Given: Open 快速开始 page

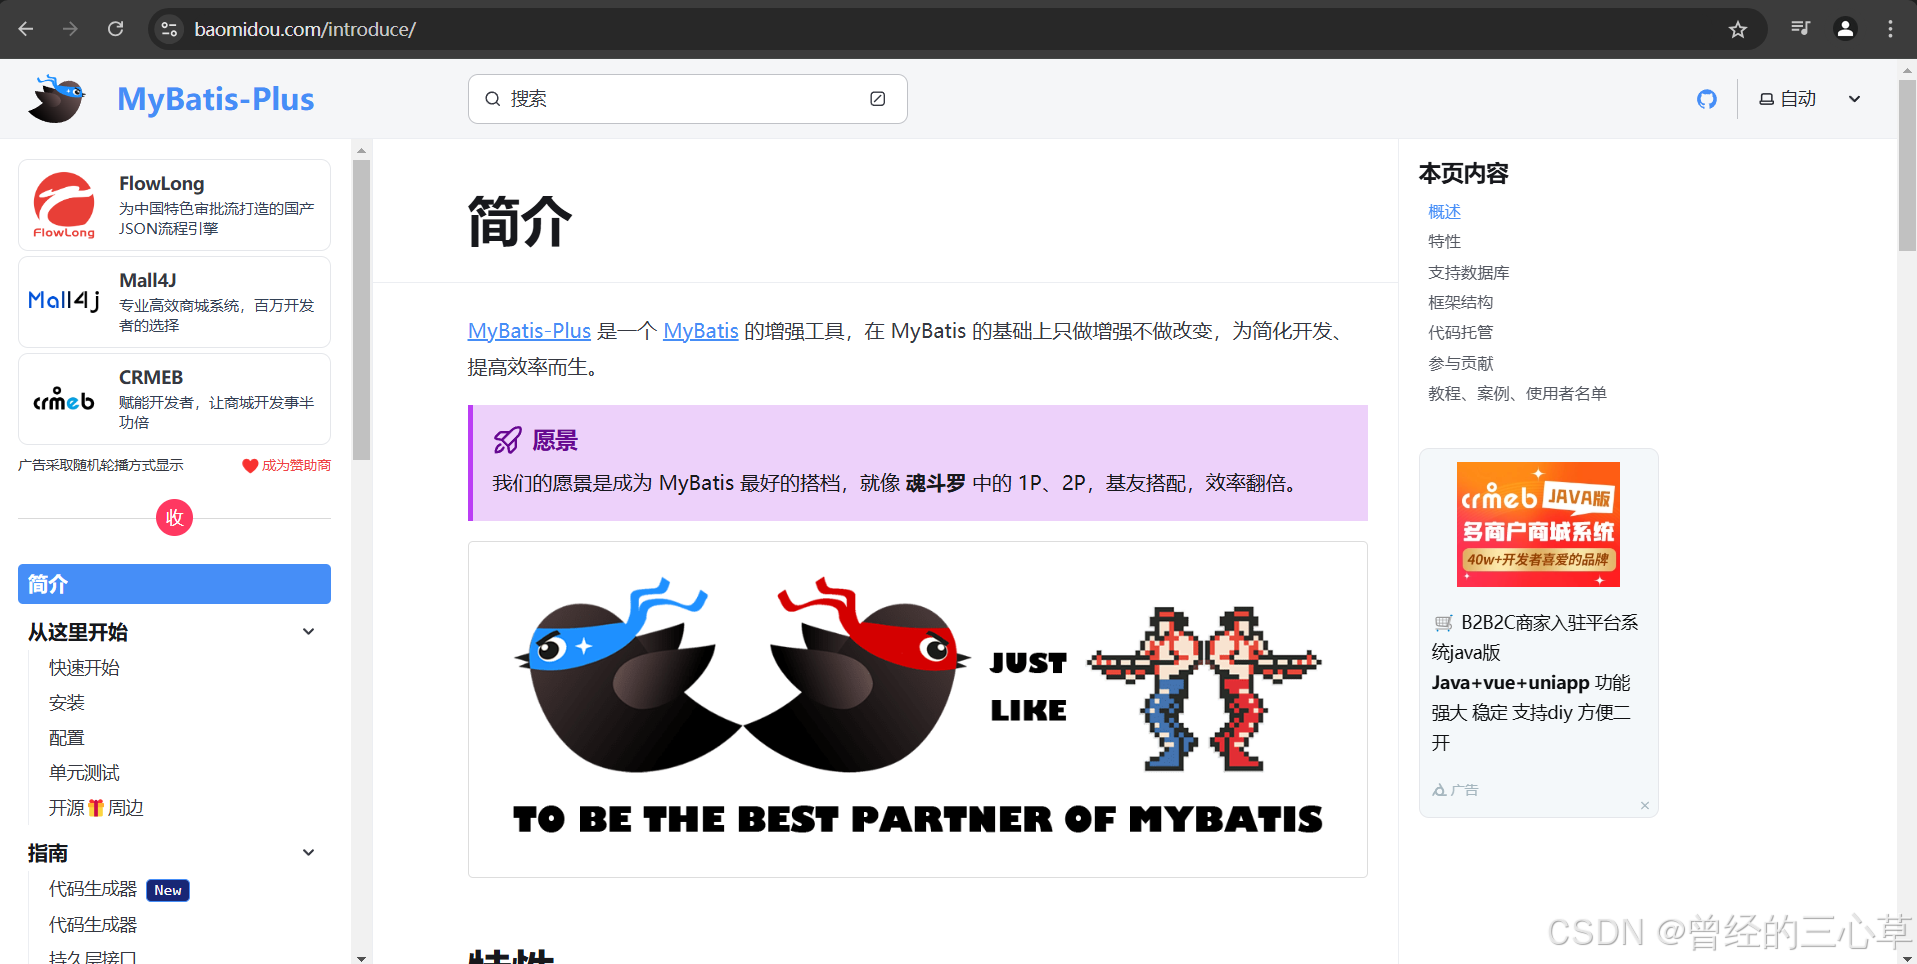Looking at the screenshot, I should 84,667.
